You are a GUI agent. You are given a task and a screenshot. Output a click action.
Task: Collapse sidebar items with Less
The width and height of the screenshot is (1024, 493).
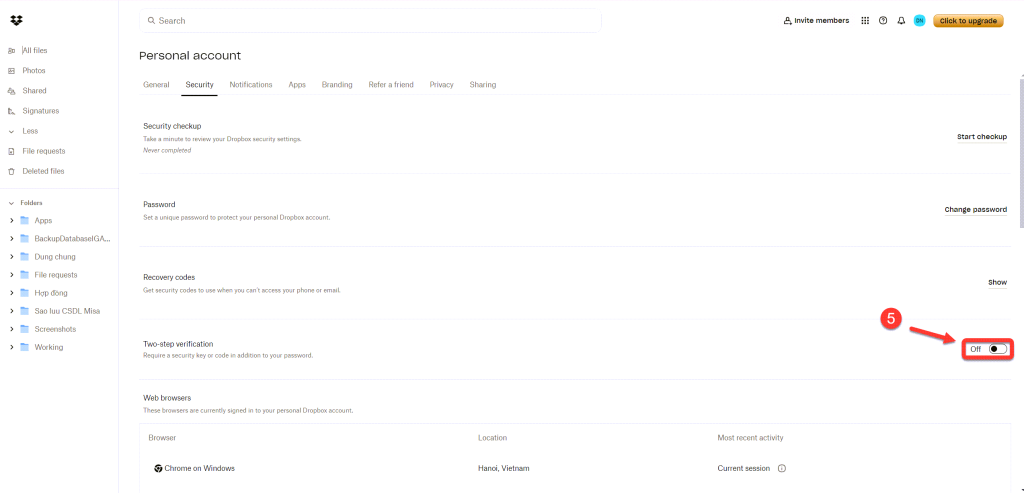(x=30, y=131)
